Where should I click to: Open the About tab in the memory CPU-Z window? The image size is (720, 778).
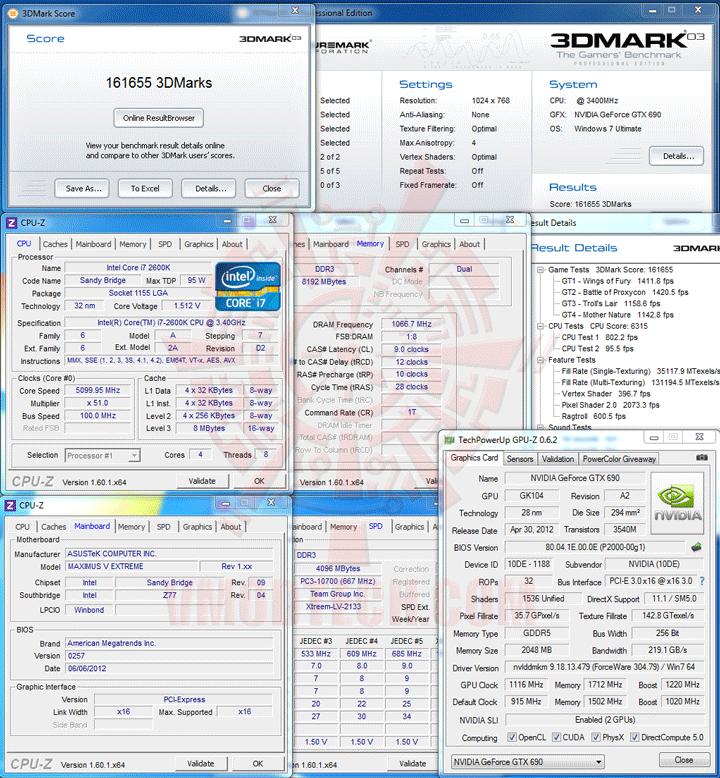pyautogui.click(x=469, y=244)
